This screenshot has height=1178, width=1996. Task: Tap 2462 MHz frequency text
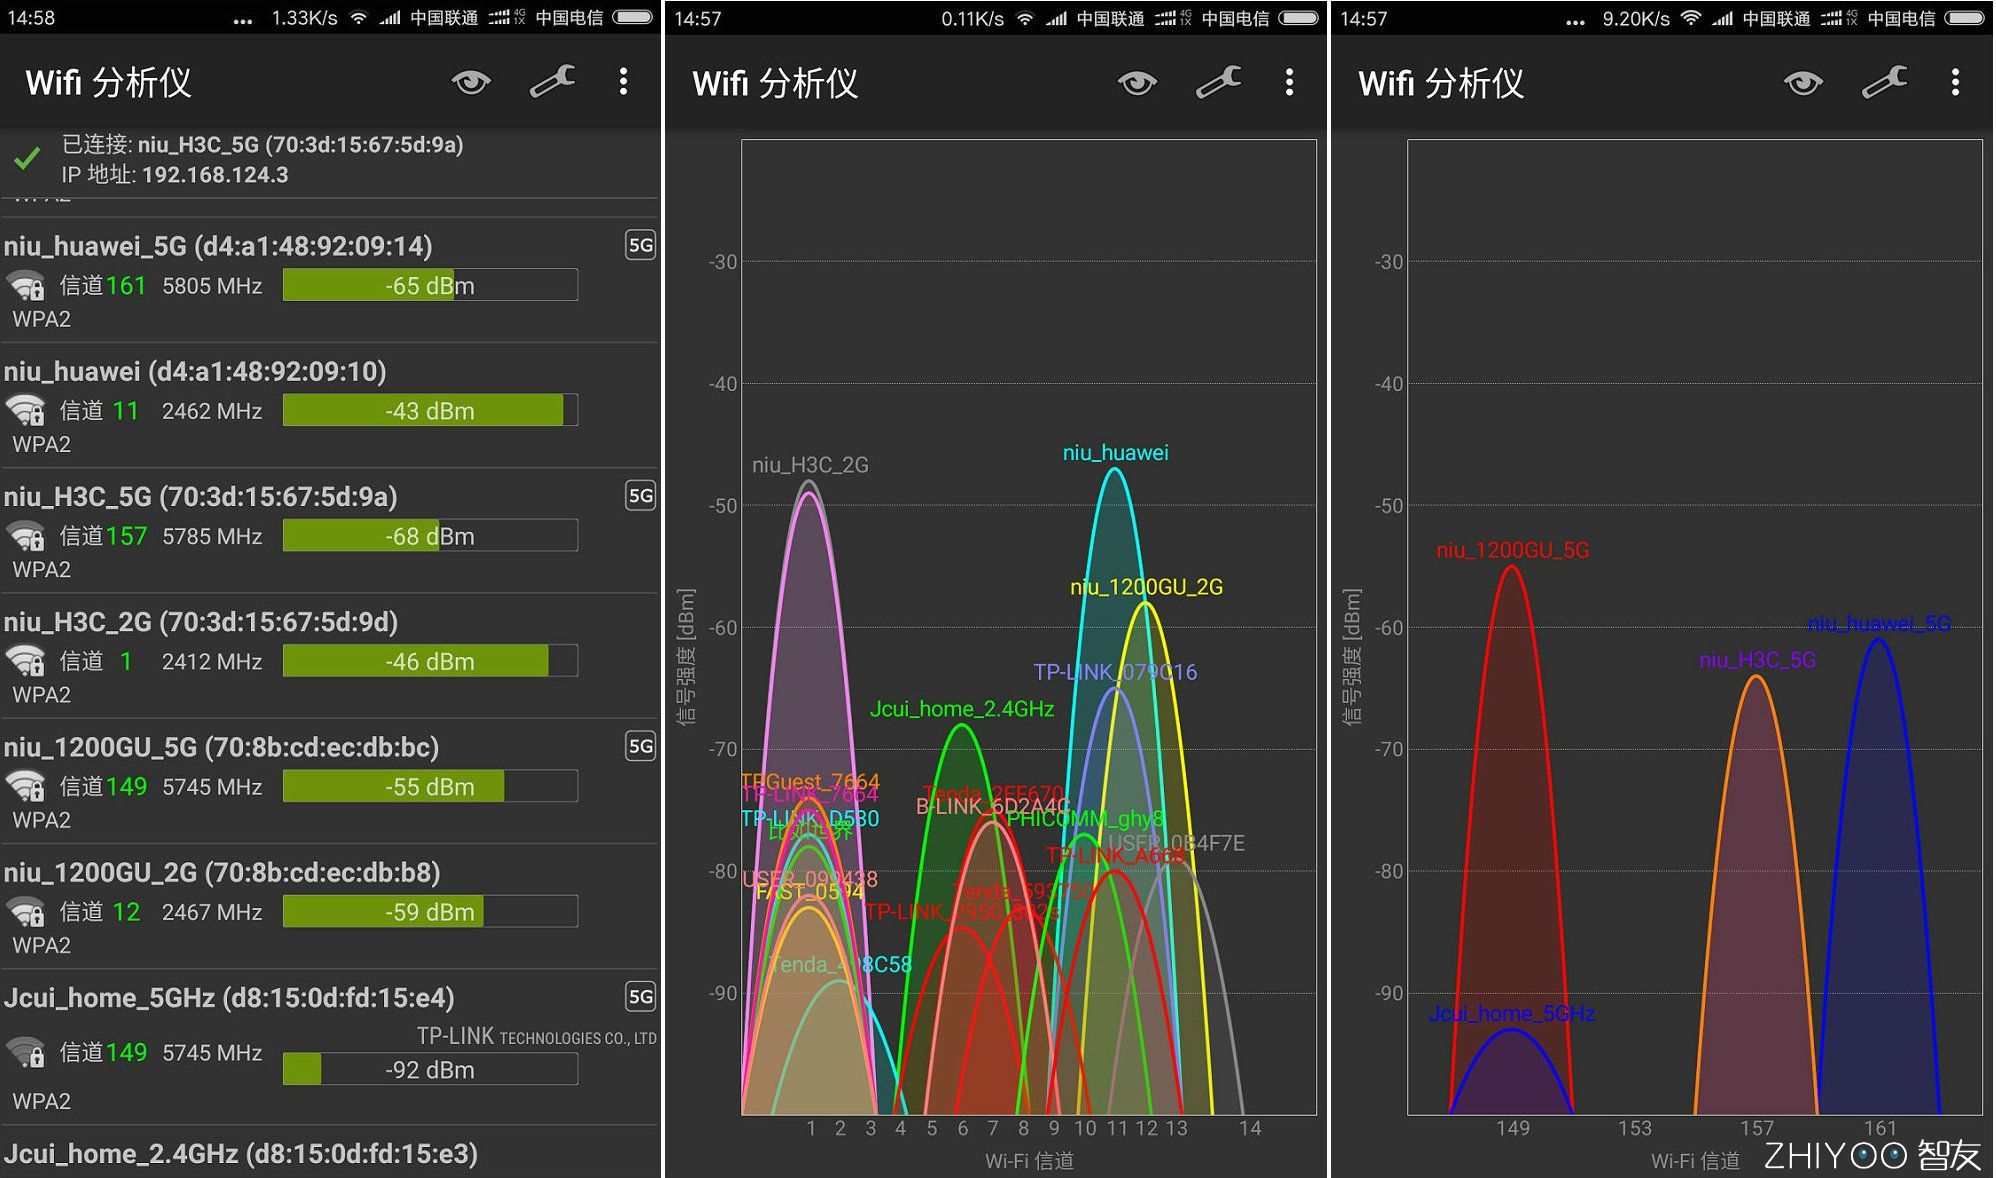pos(212,411)
